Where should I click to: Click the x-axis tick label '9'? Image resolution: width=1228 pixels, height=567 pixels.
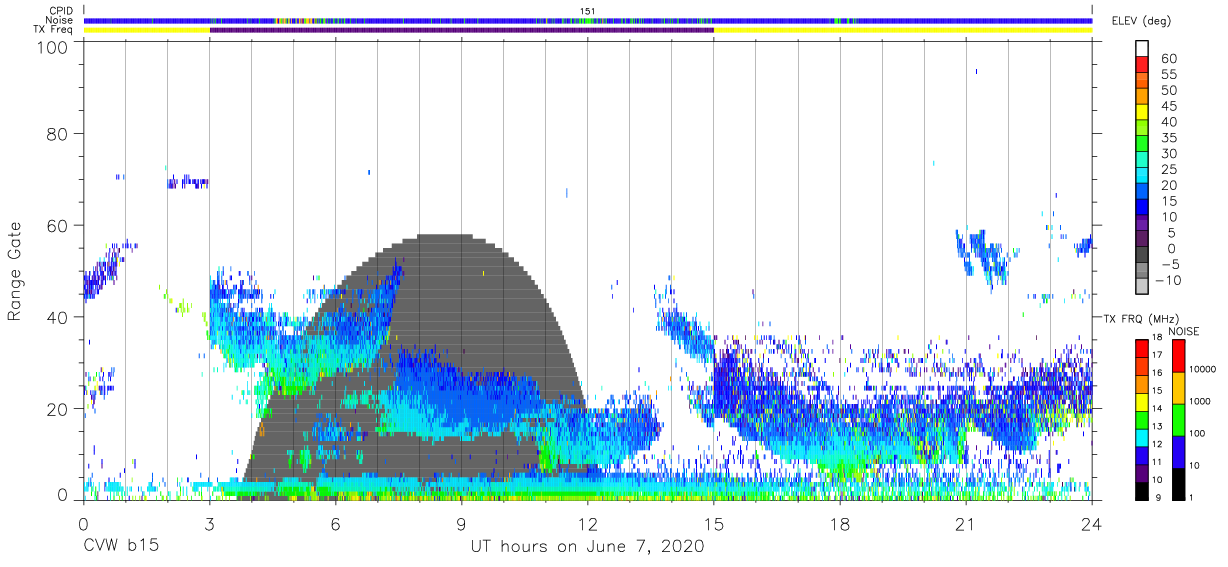point(461,523)
